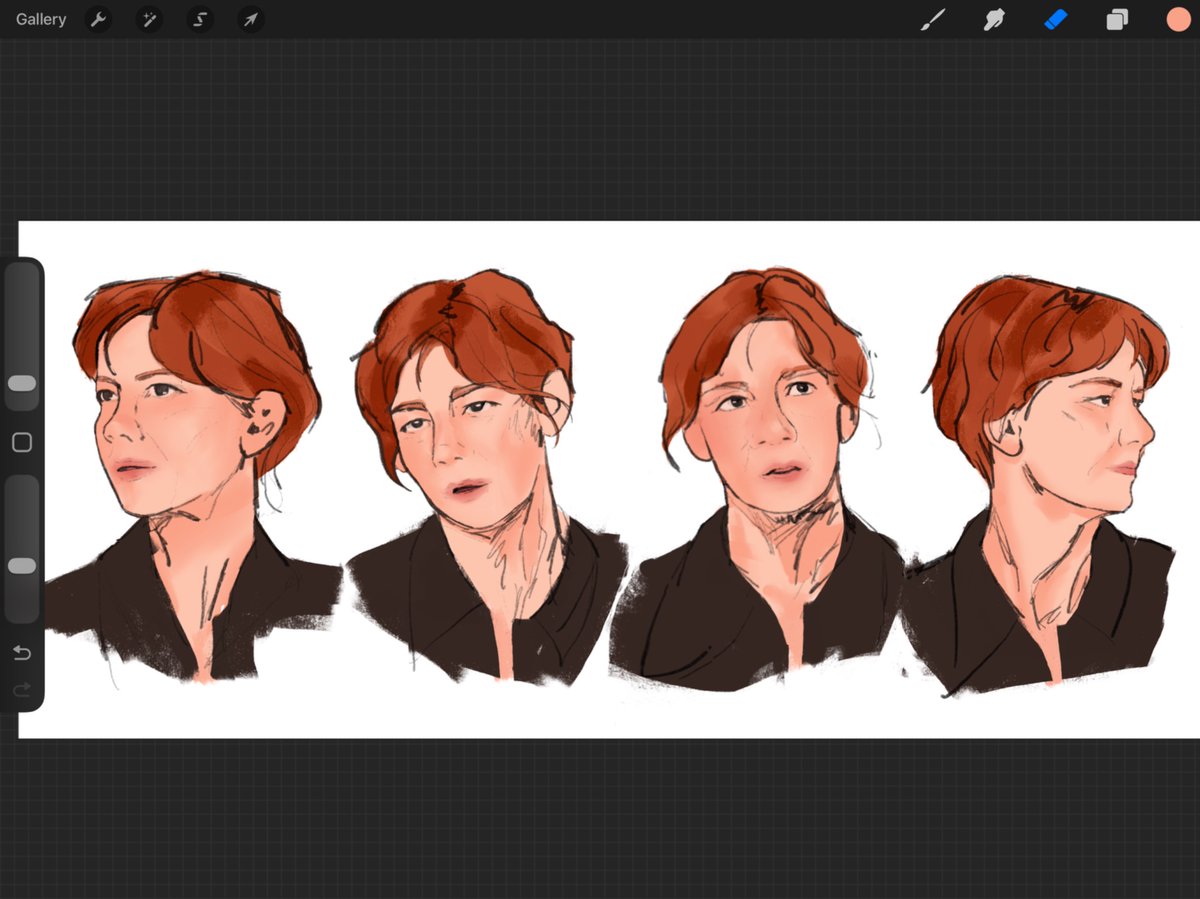Viewport: 1200px width, 899px height.
Task: Click the brush size slider handle
Action: pos(22,383)
